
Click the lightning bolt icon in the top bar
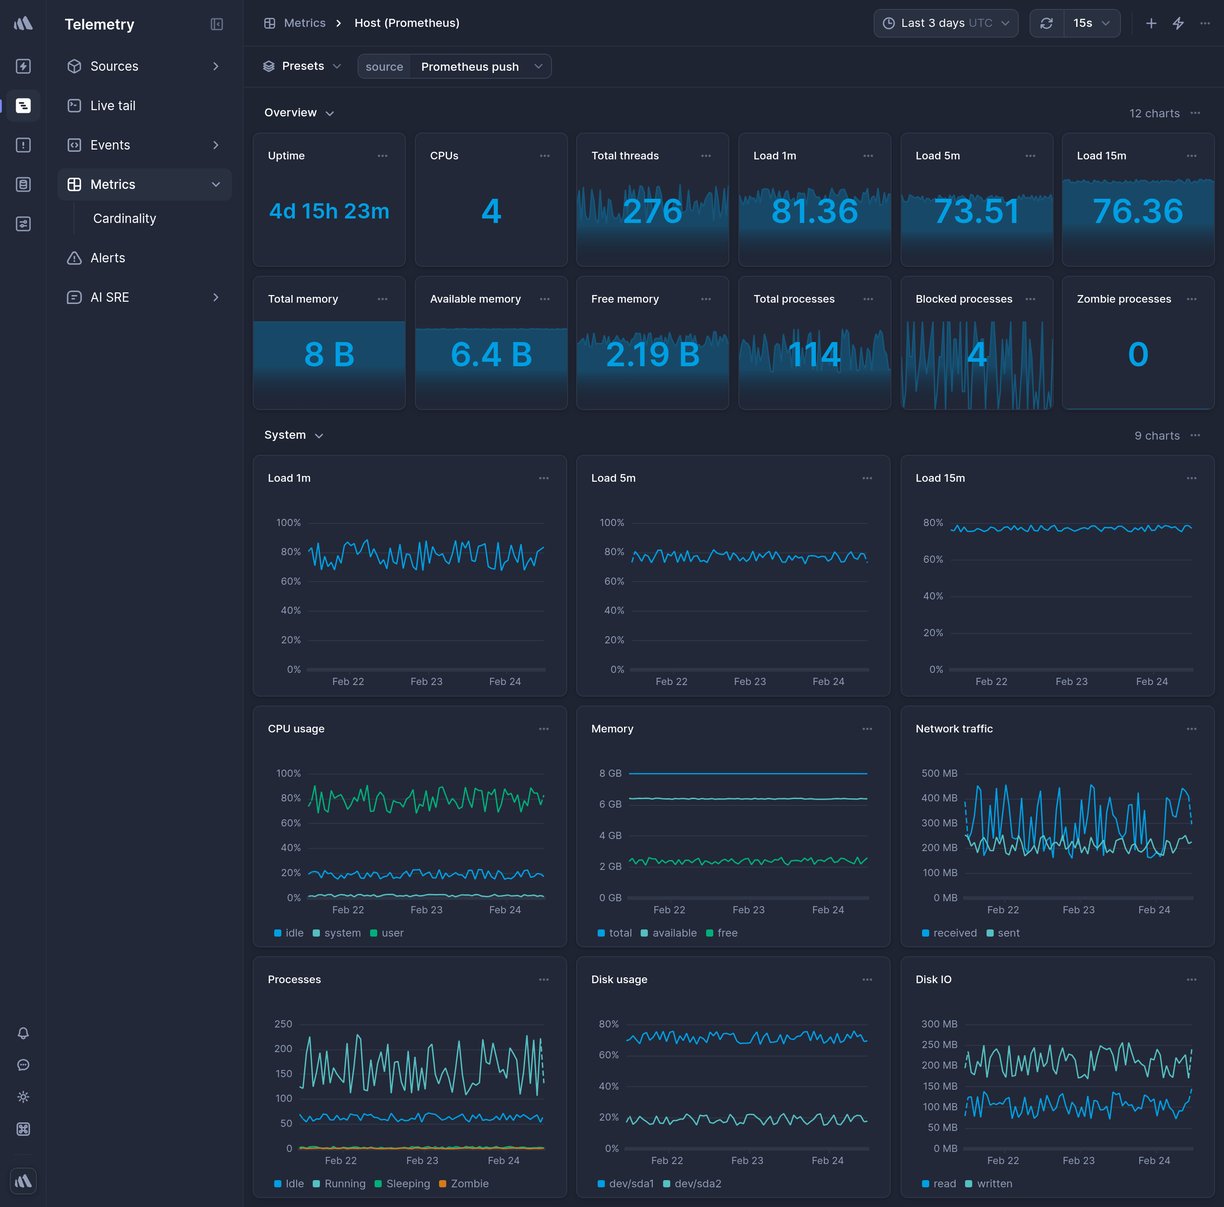click(1178, 22)
